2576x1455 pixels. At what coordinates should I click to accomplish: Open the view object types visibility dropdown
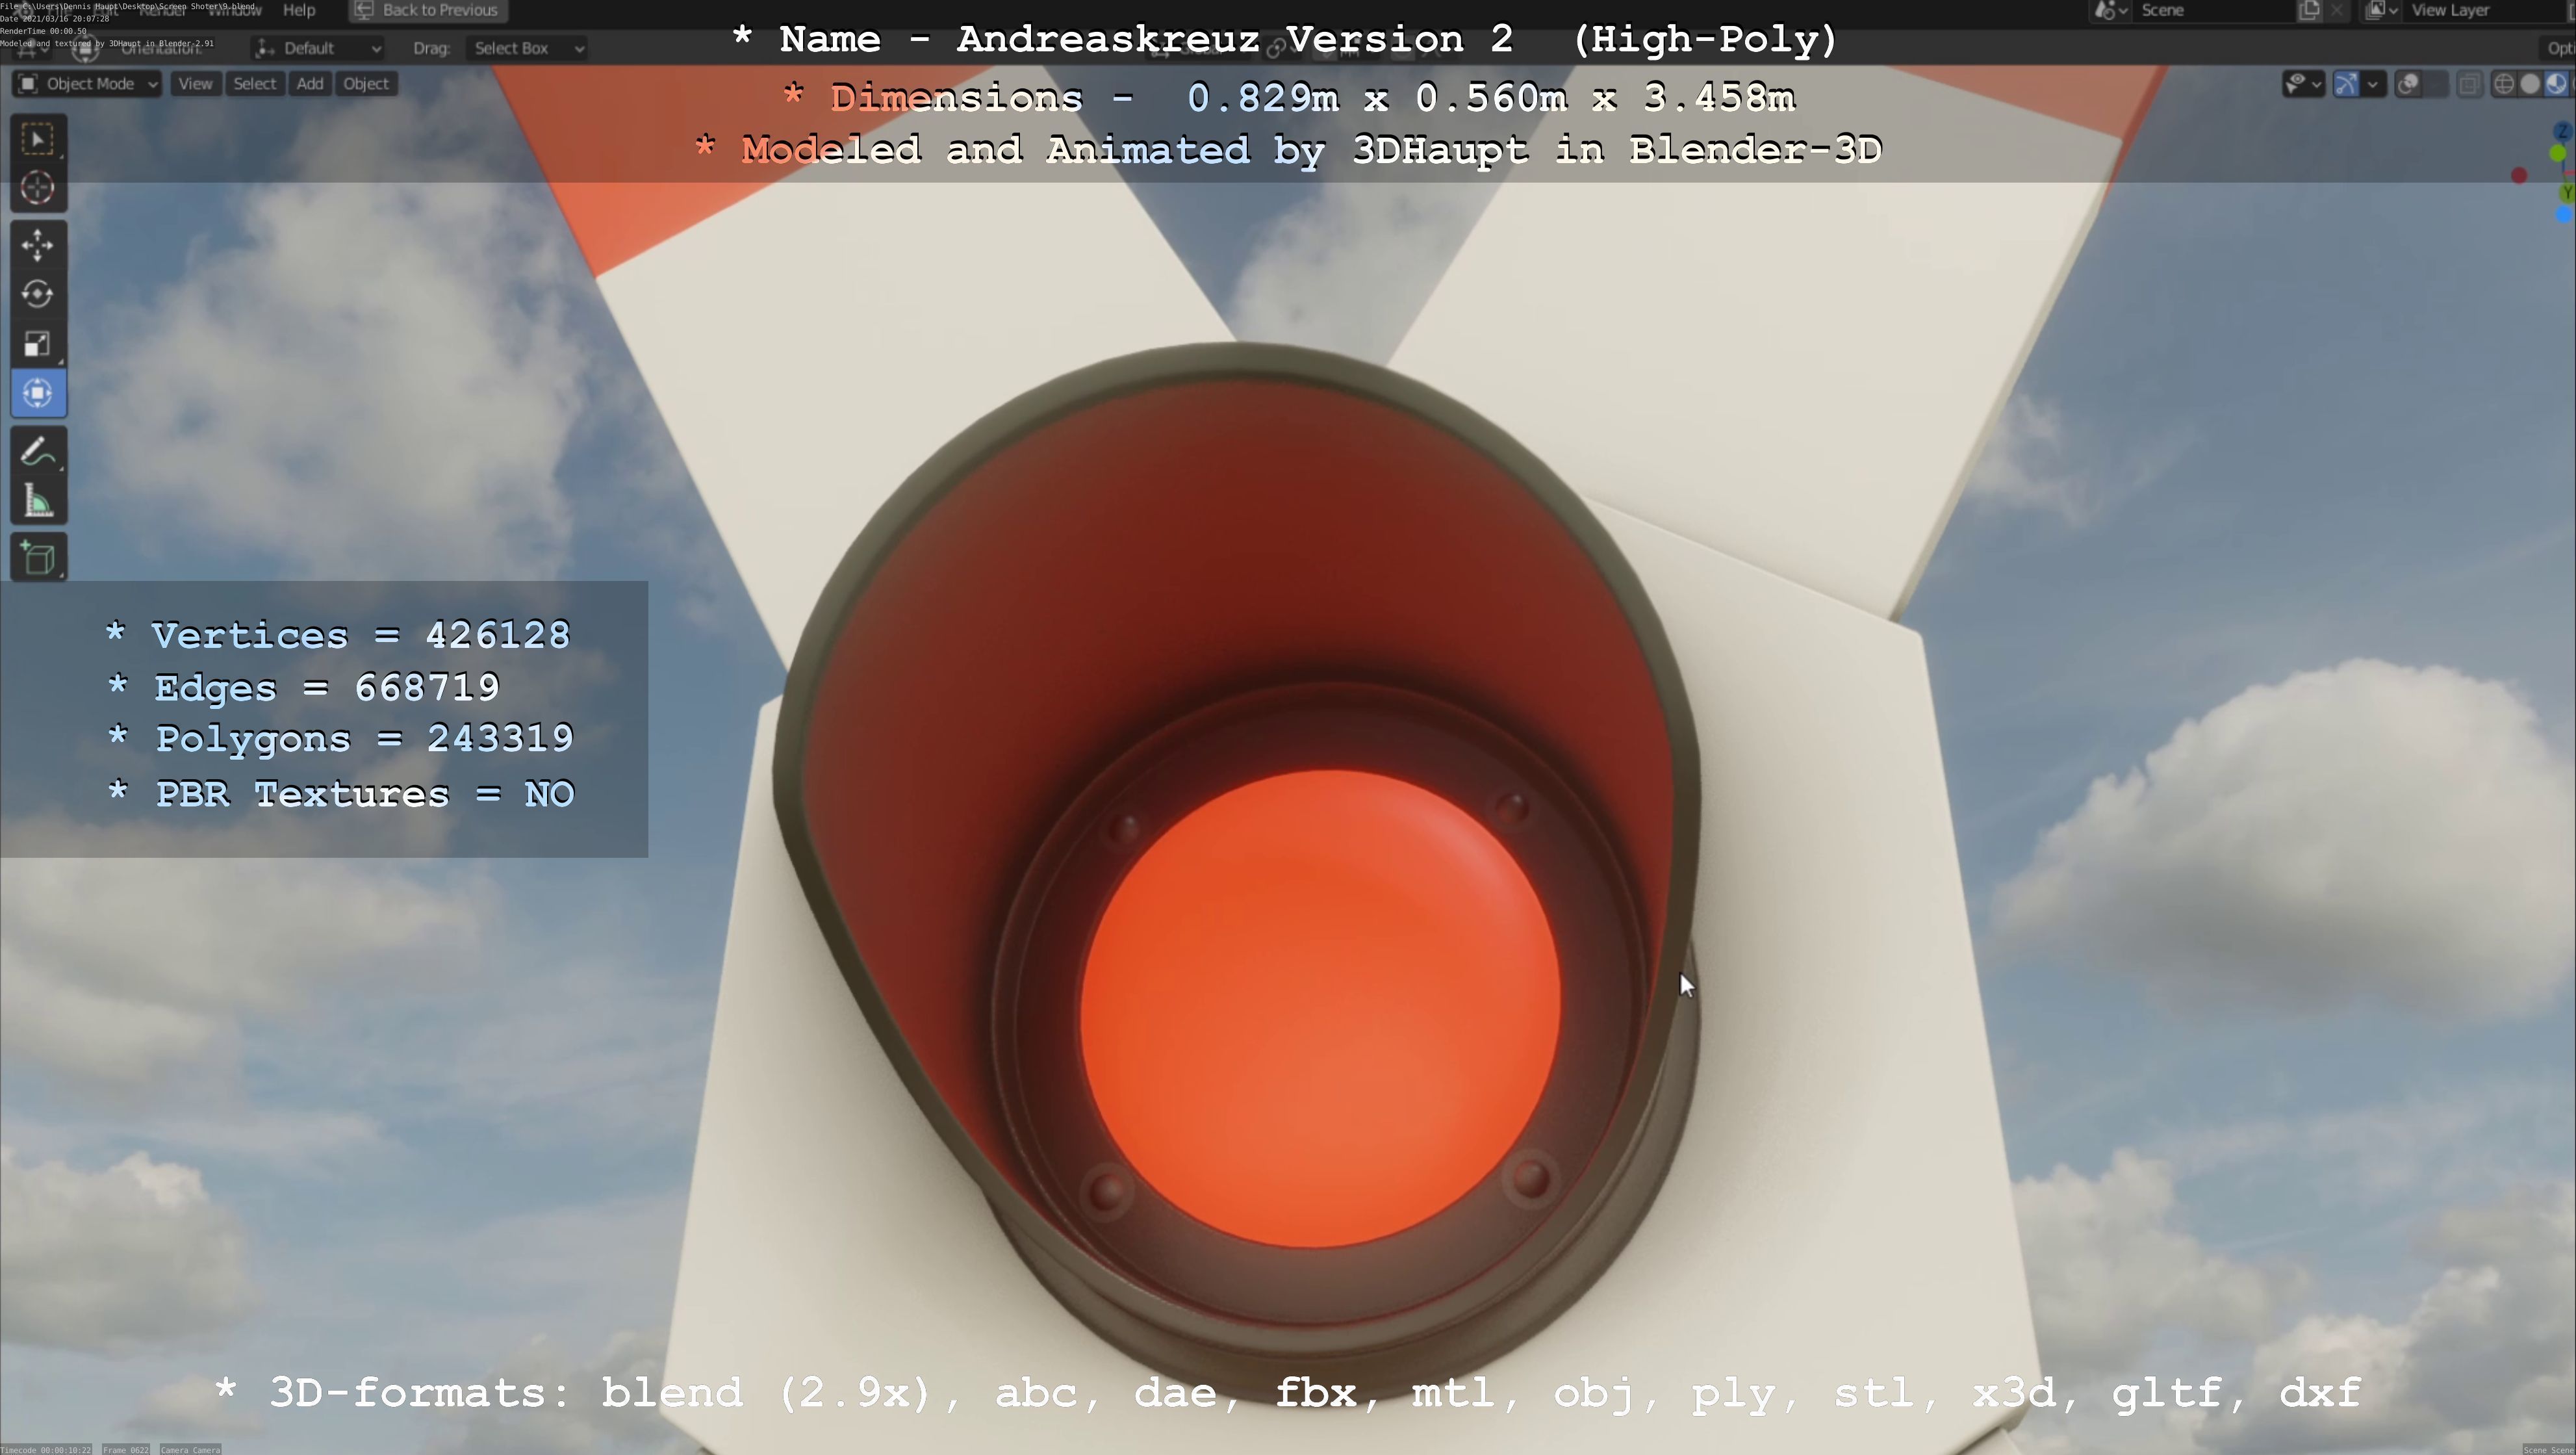click(x=2303, y=84)
